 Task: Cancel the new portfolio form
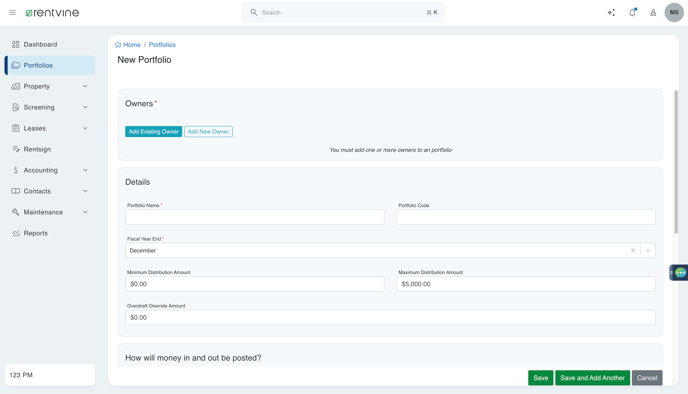tap(647, 378)
